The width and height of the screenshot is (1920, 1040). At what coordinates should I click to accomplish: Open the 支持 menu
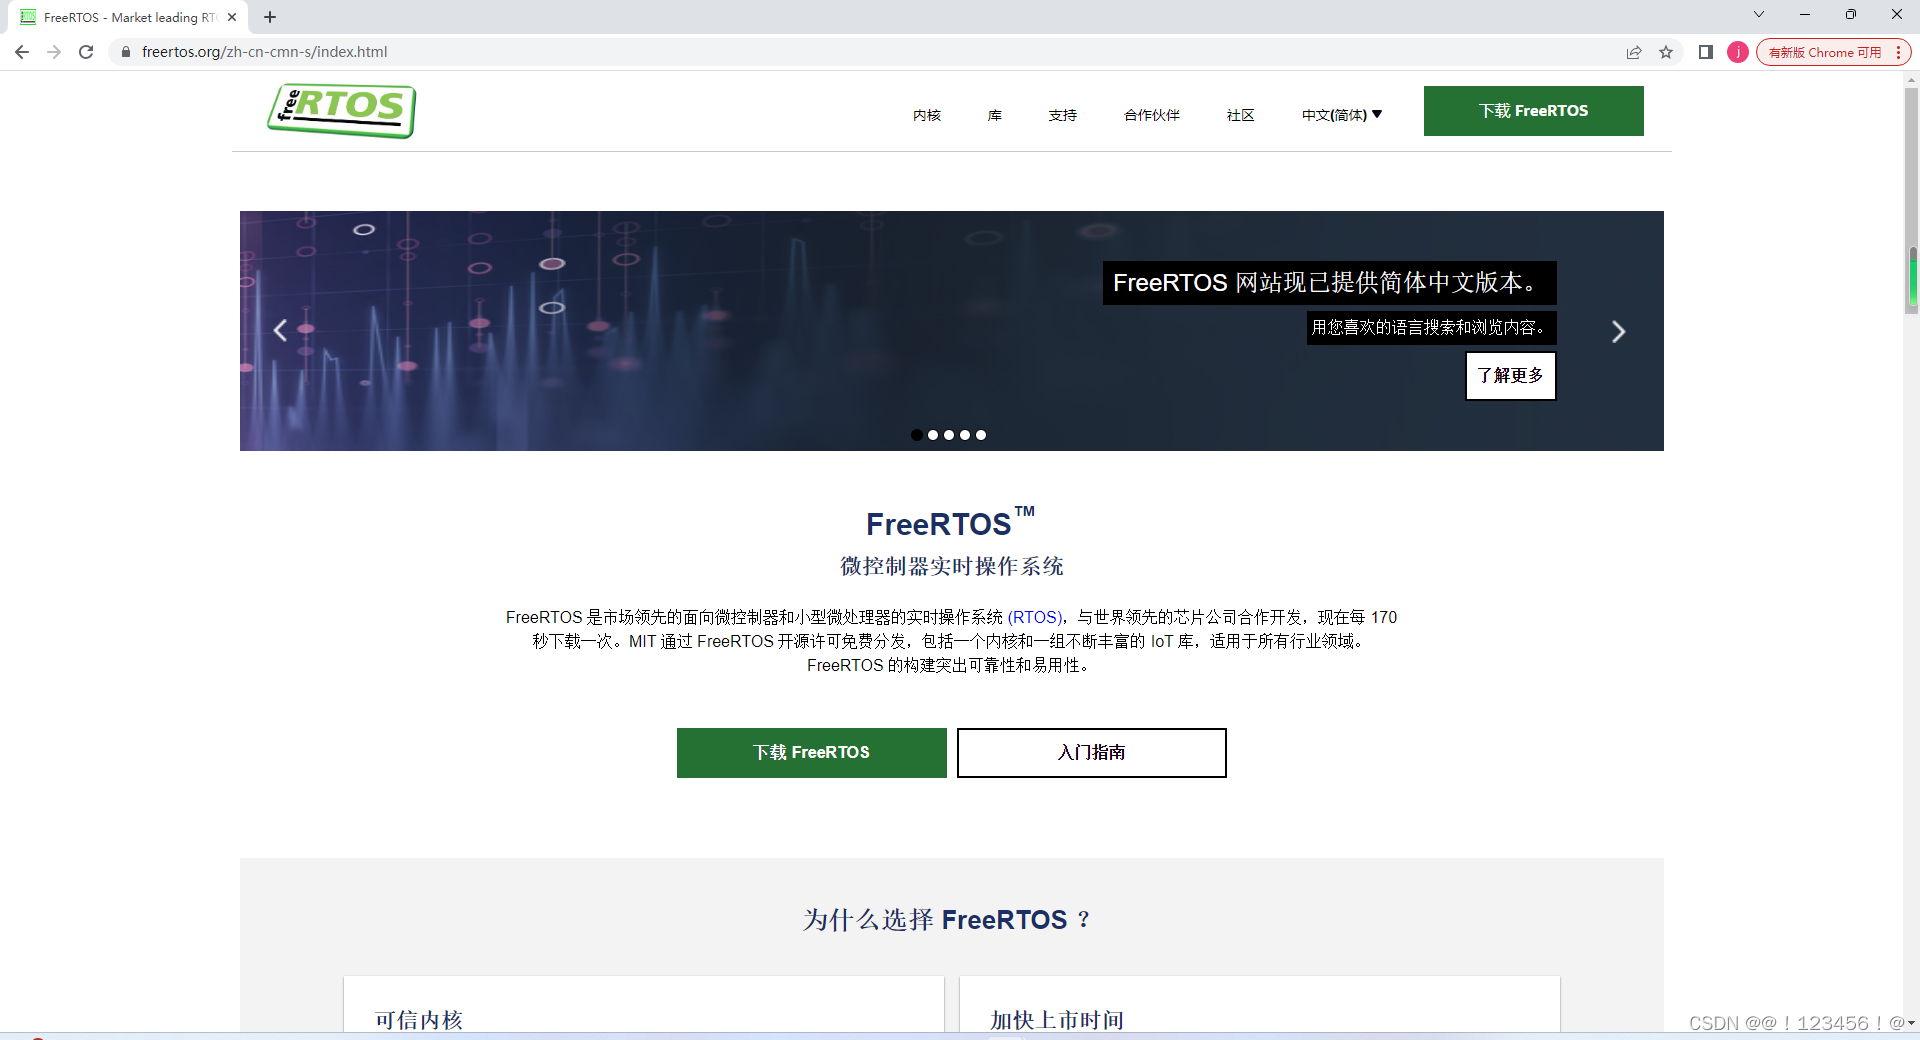[1063, 115]
